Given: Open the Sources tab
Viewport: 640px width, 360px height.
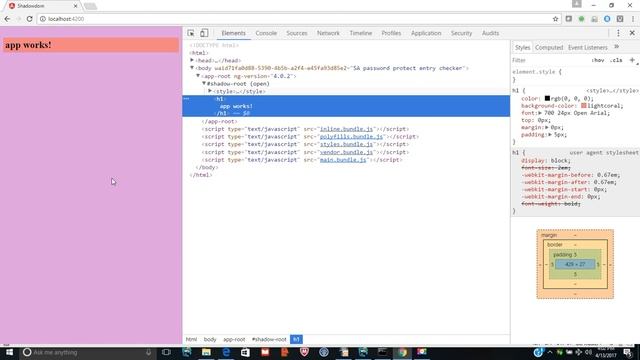Looking at the screenshot, I should (x=297, y=33).
